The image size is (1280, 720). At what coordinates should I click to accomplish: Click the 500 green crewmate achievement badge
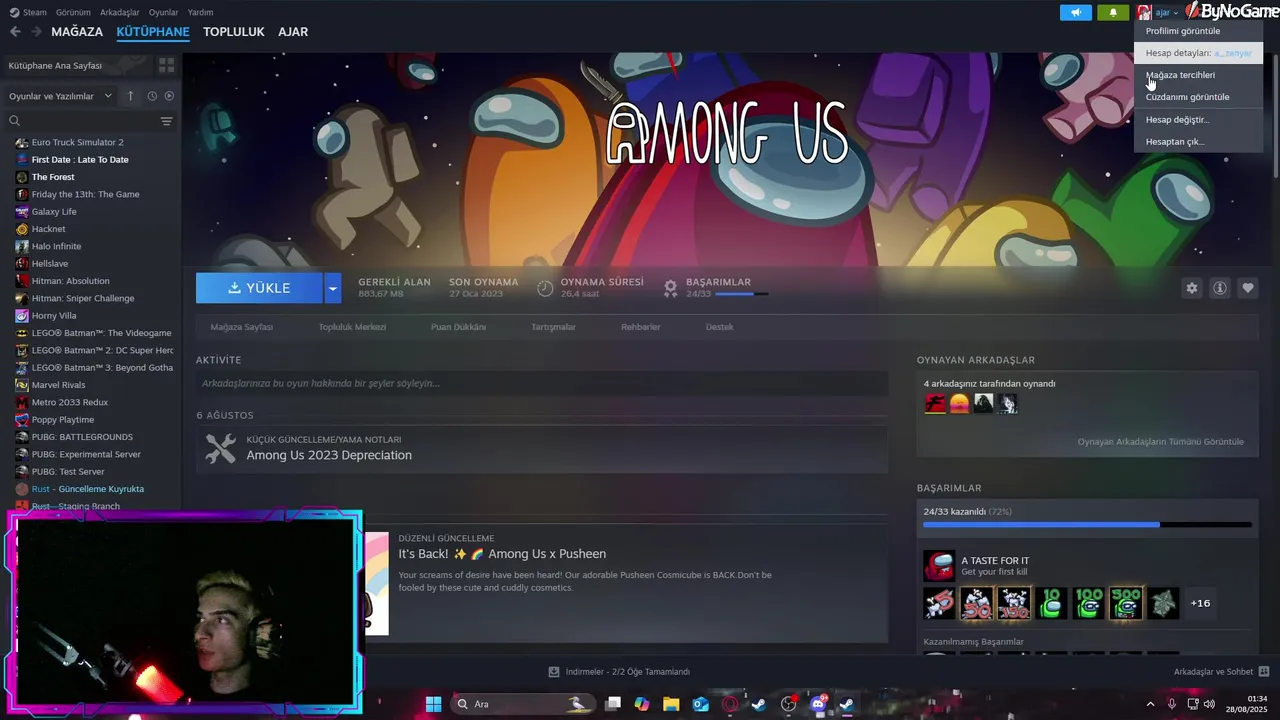pos(1126,603)
